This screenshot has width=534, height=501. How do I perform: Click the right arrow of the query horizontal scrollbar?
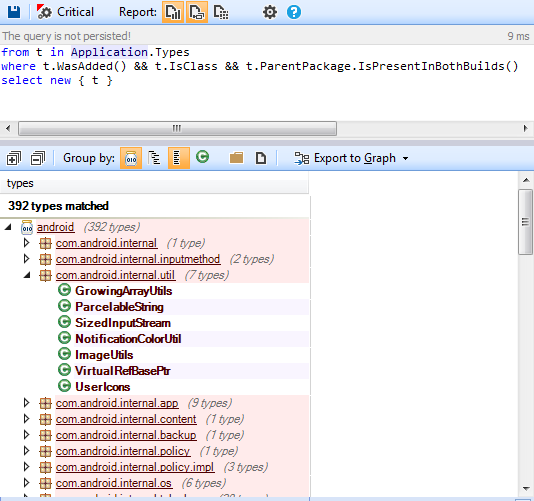point(525,128)
